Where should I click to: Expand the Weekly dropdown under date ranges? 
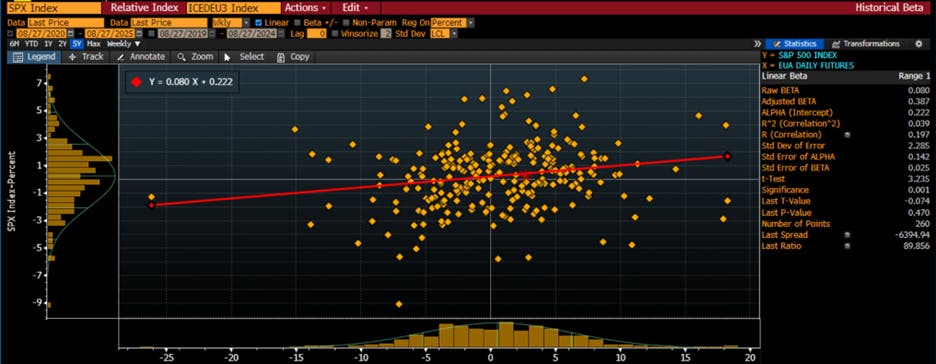click(x=124, y=44)
